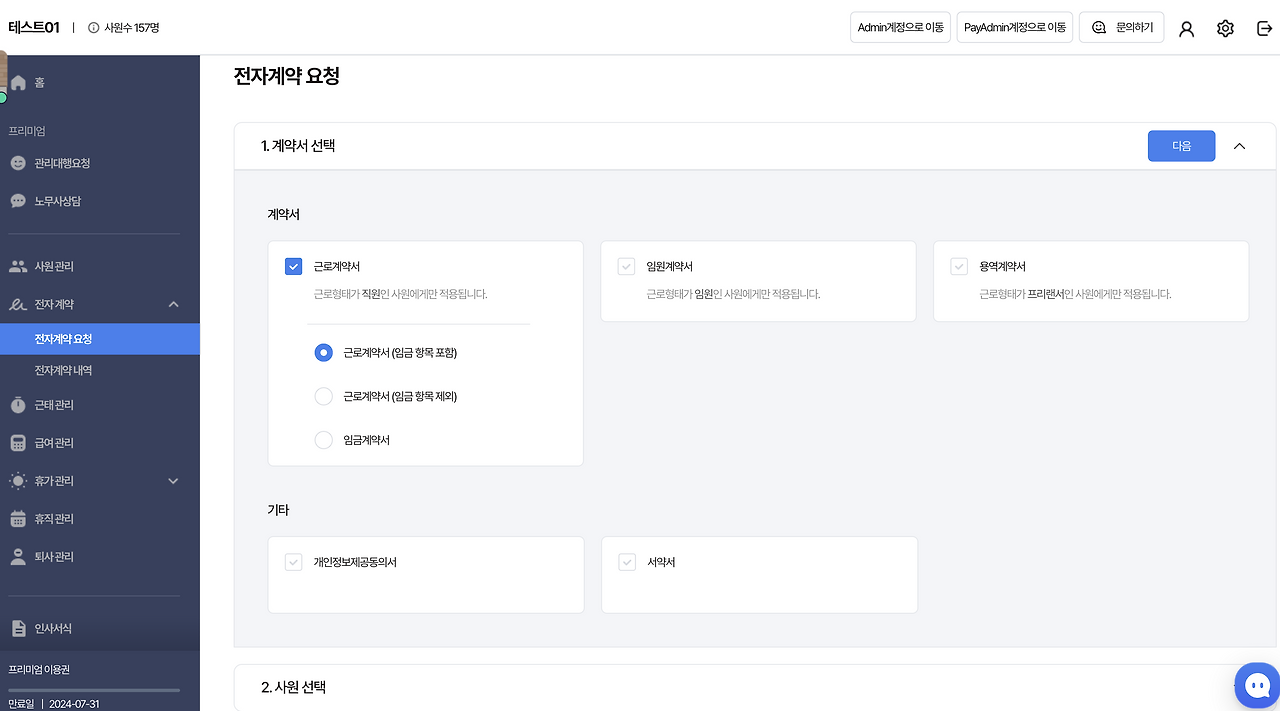Go to 홈 from the sidebar menu
Image resolution: width=1280 pixels, height=711 pixels.
pyautogui.click(x=38, y=82)
